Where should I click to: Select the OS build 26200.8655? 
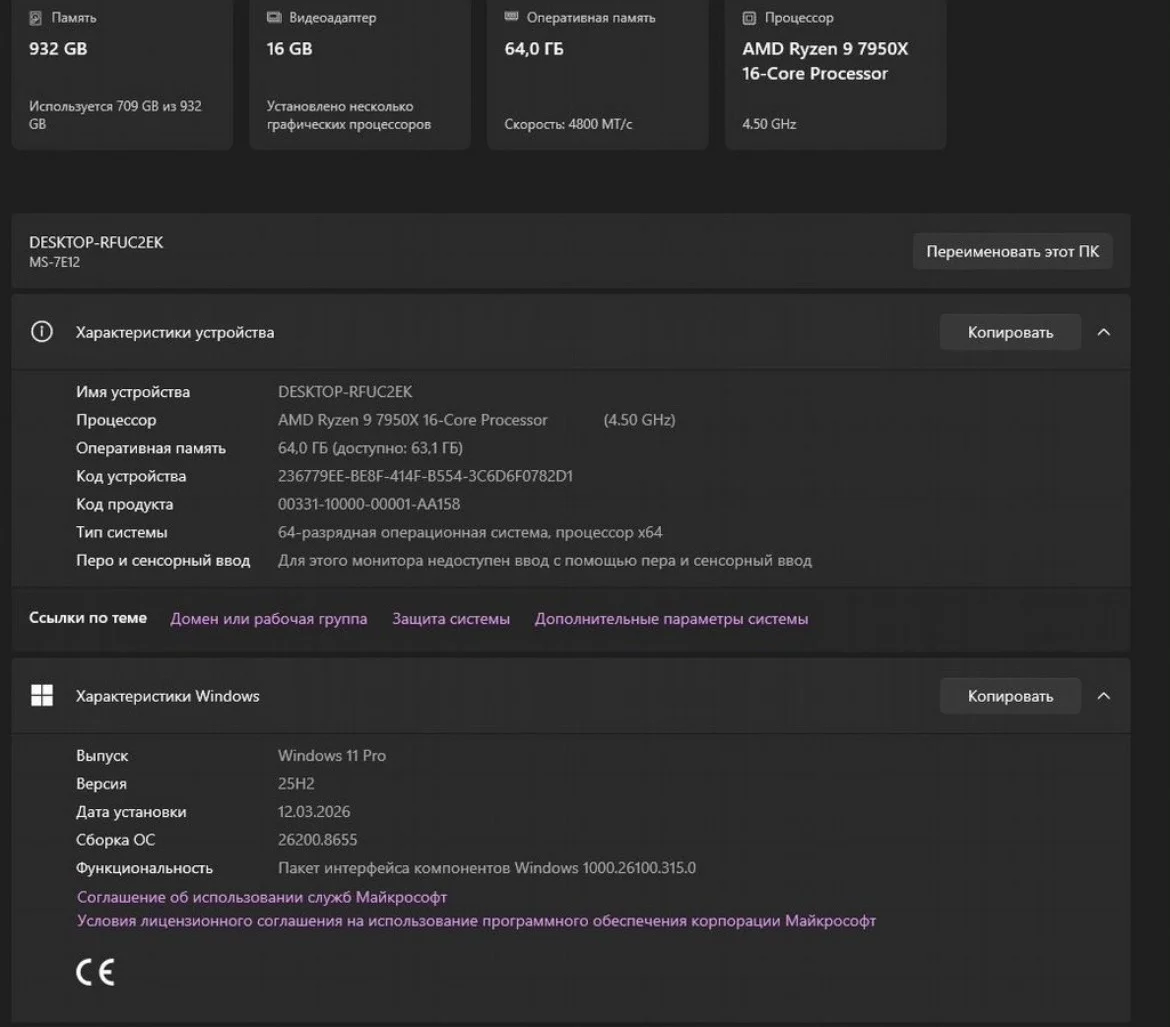[317, 840]
